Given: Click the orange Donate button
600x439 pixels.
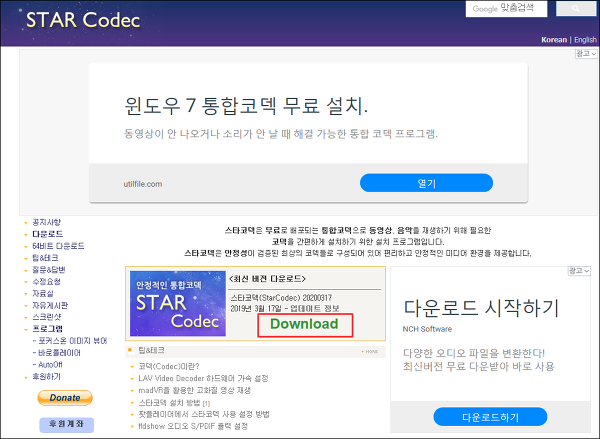Looking at the screenshot, I should [x=65, y=398].
